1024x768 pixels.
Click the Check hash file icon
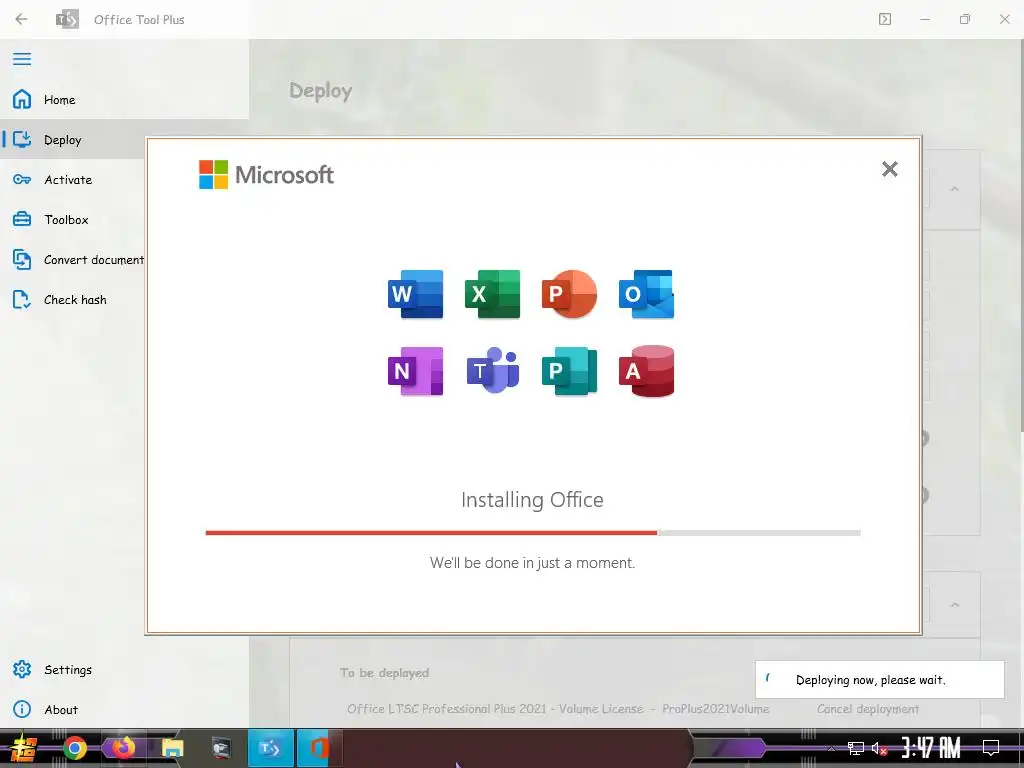click(22, 300)
